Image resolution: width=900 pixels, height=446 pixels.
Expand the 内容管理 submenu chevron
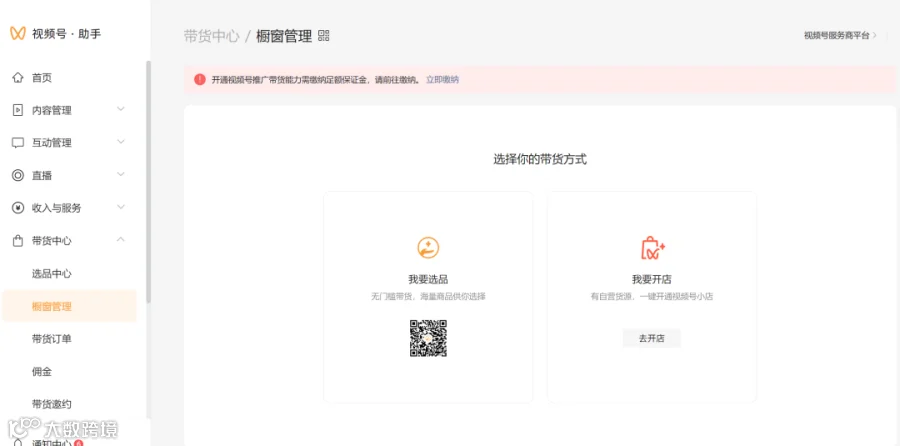coord(121,109)
